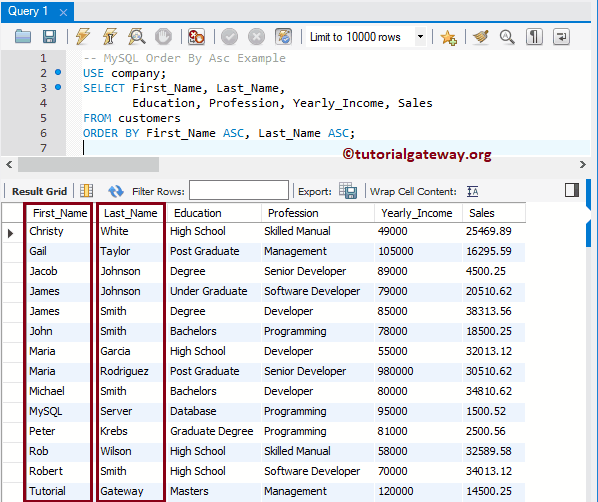Run Explain plan magnifier lightning icon

point(136,37)
